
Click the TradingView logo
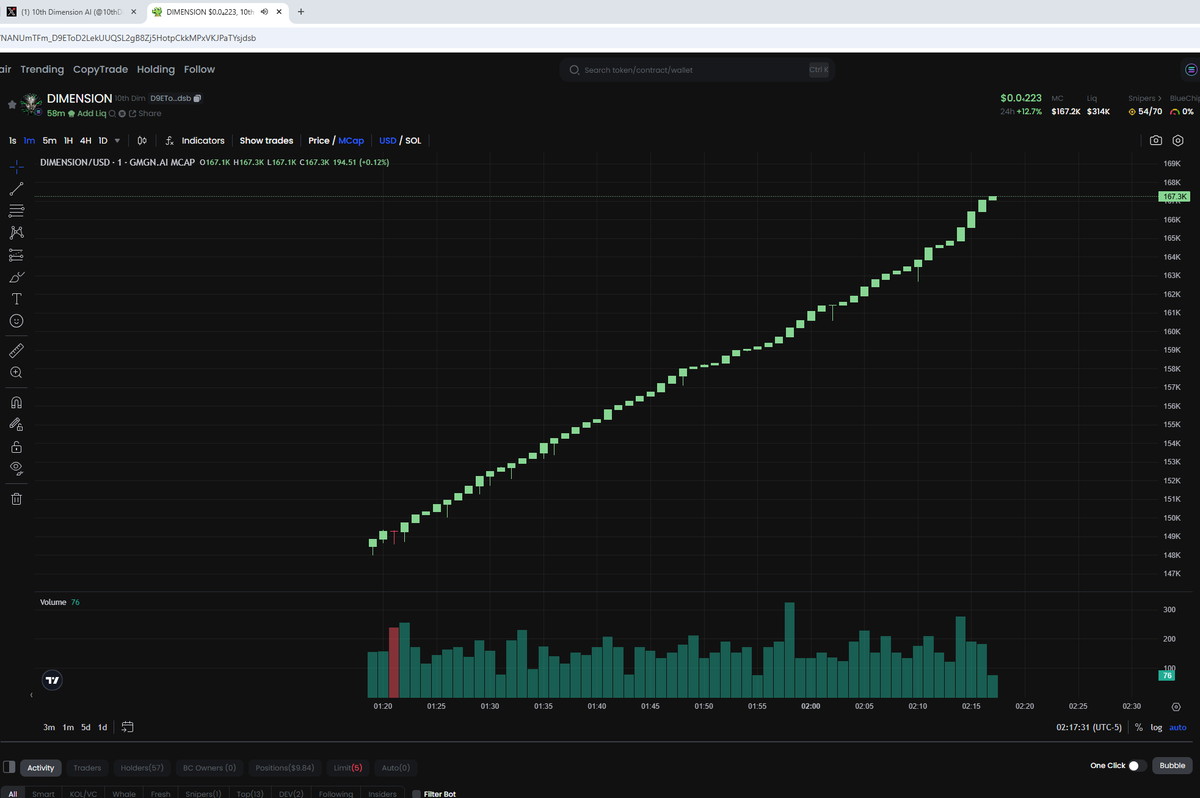53,679
